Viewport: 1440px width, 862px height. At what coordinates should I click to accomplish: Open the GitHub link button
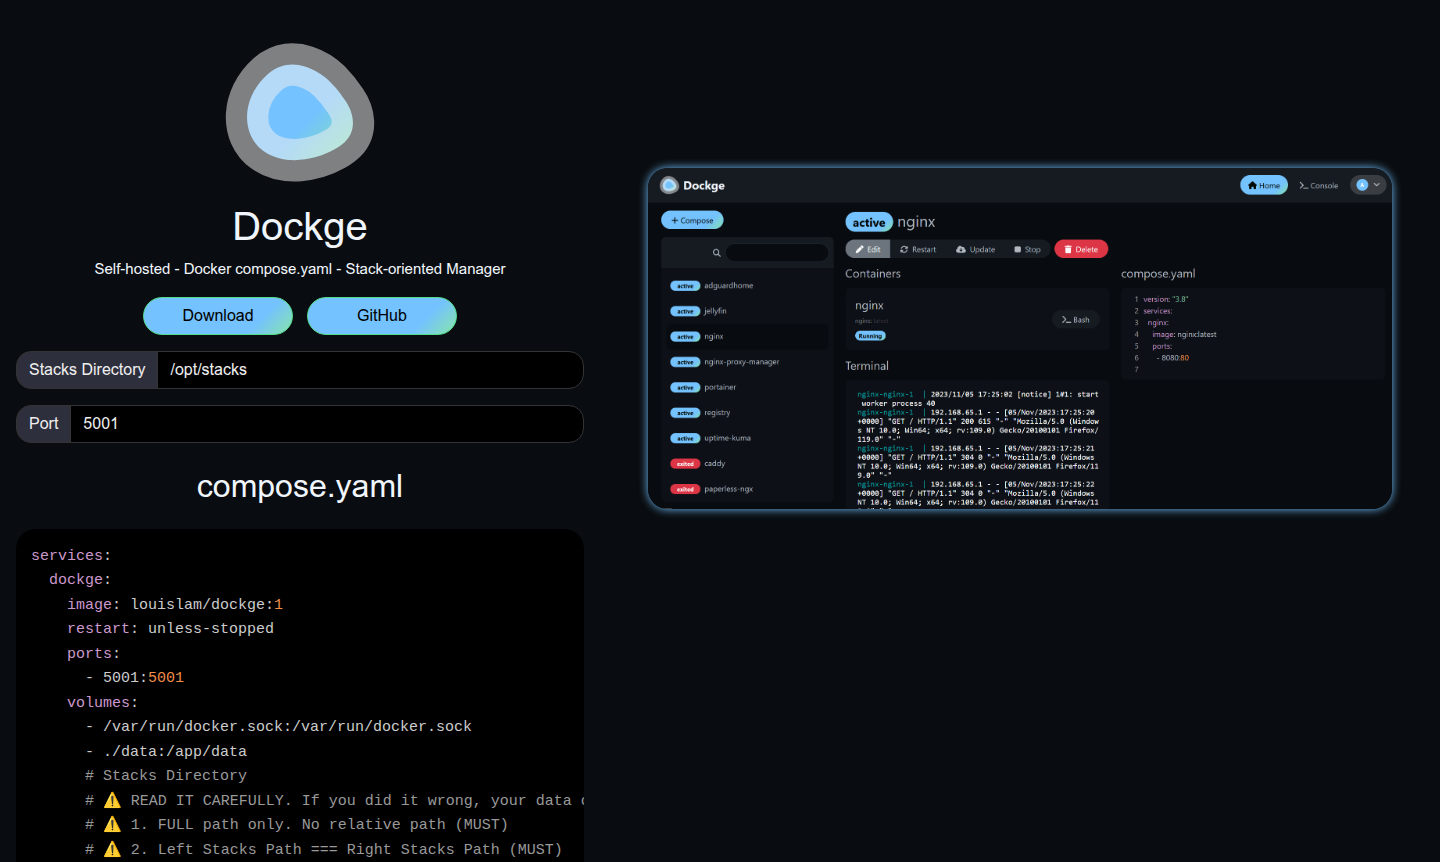click(x=382, y=316)
